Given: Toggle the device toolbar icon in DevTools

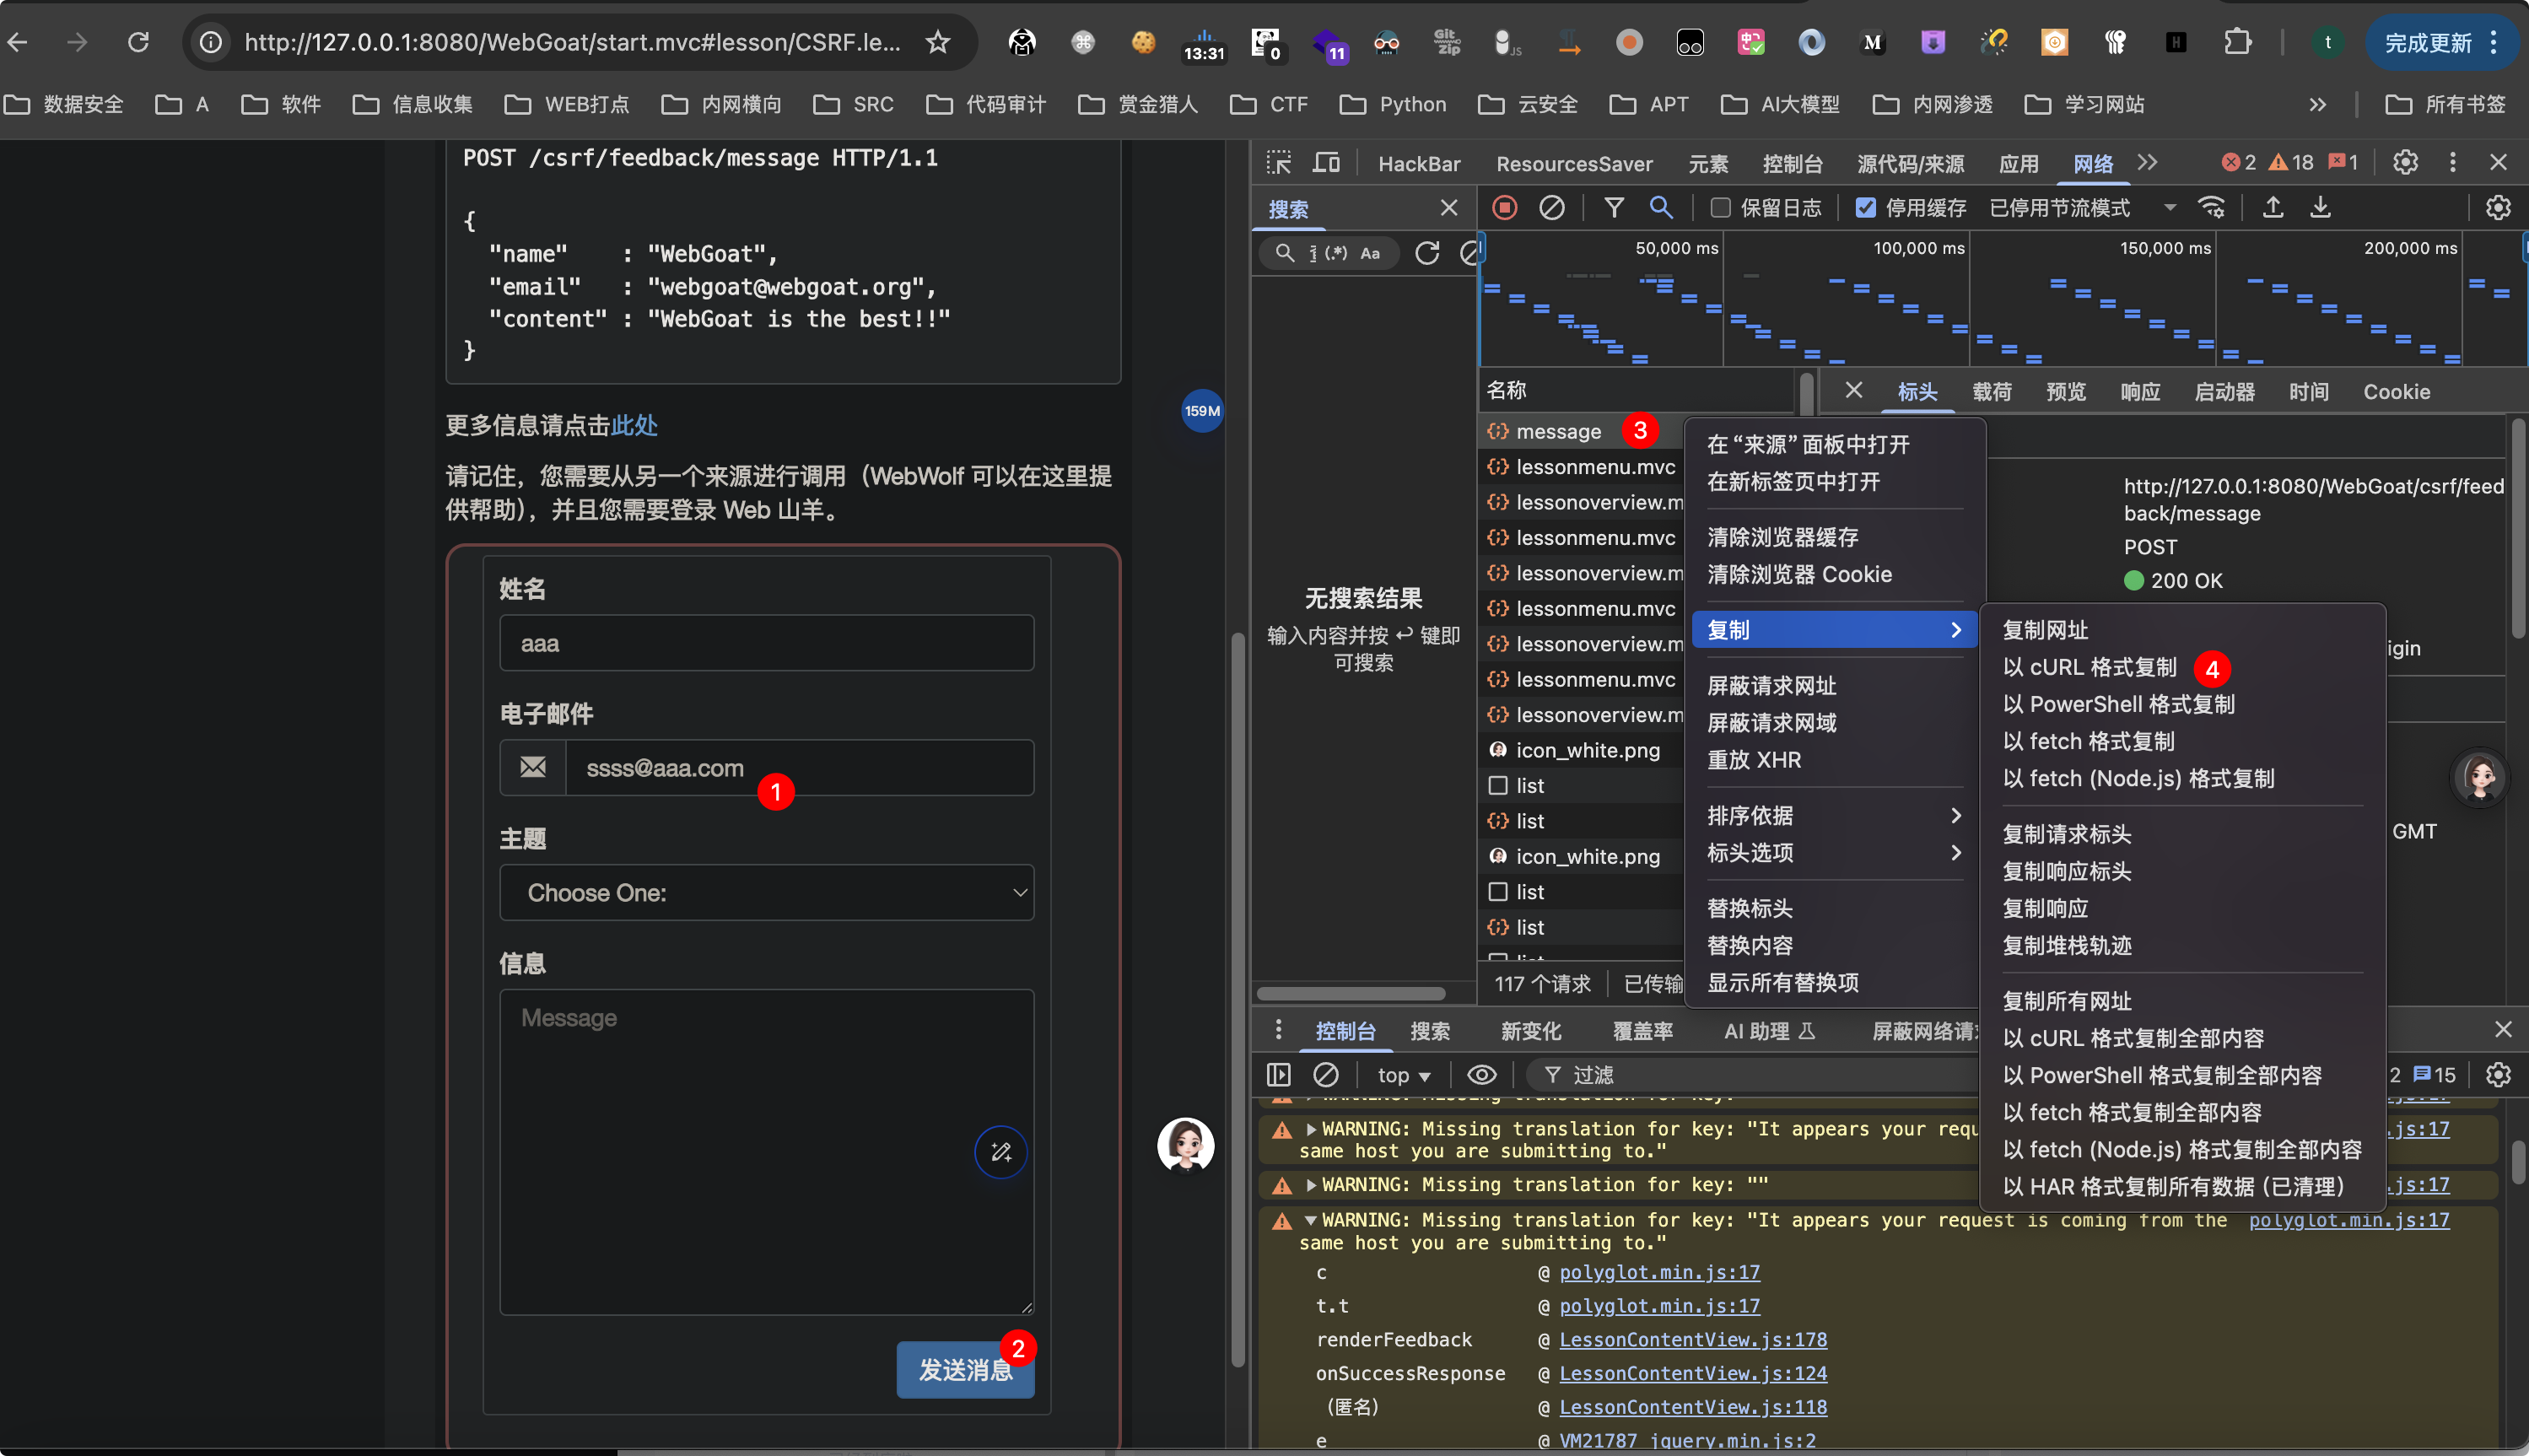Looking at the screenshot, I should (1326, 163).
